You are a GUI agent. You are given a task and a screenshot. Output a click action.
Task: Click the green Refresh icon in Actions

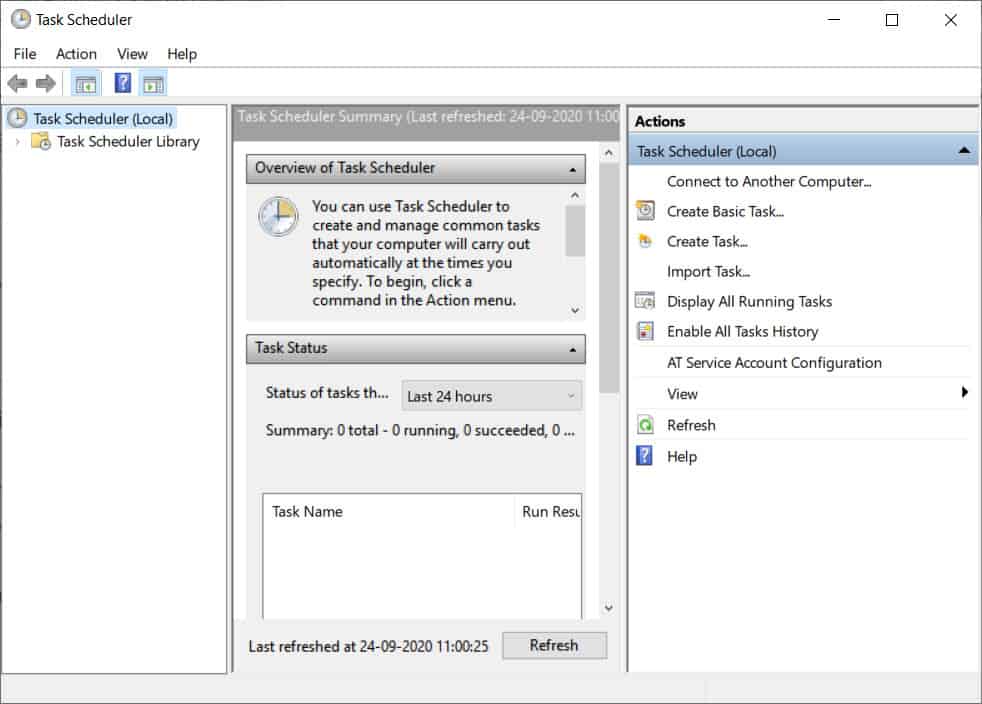[646, 425]
